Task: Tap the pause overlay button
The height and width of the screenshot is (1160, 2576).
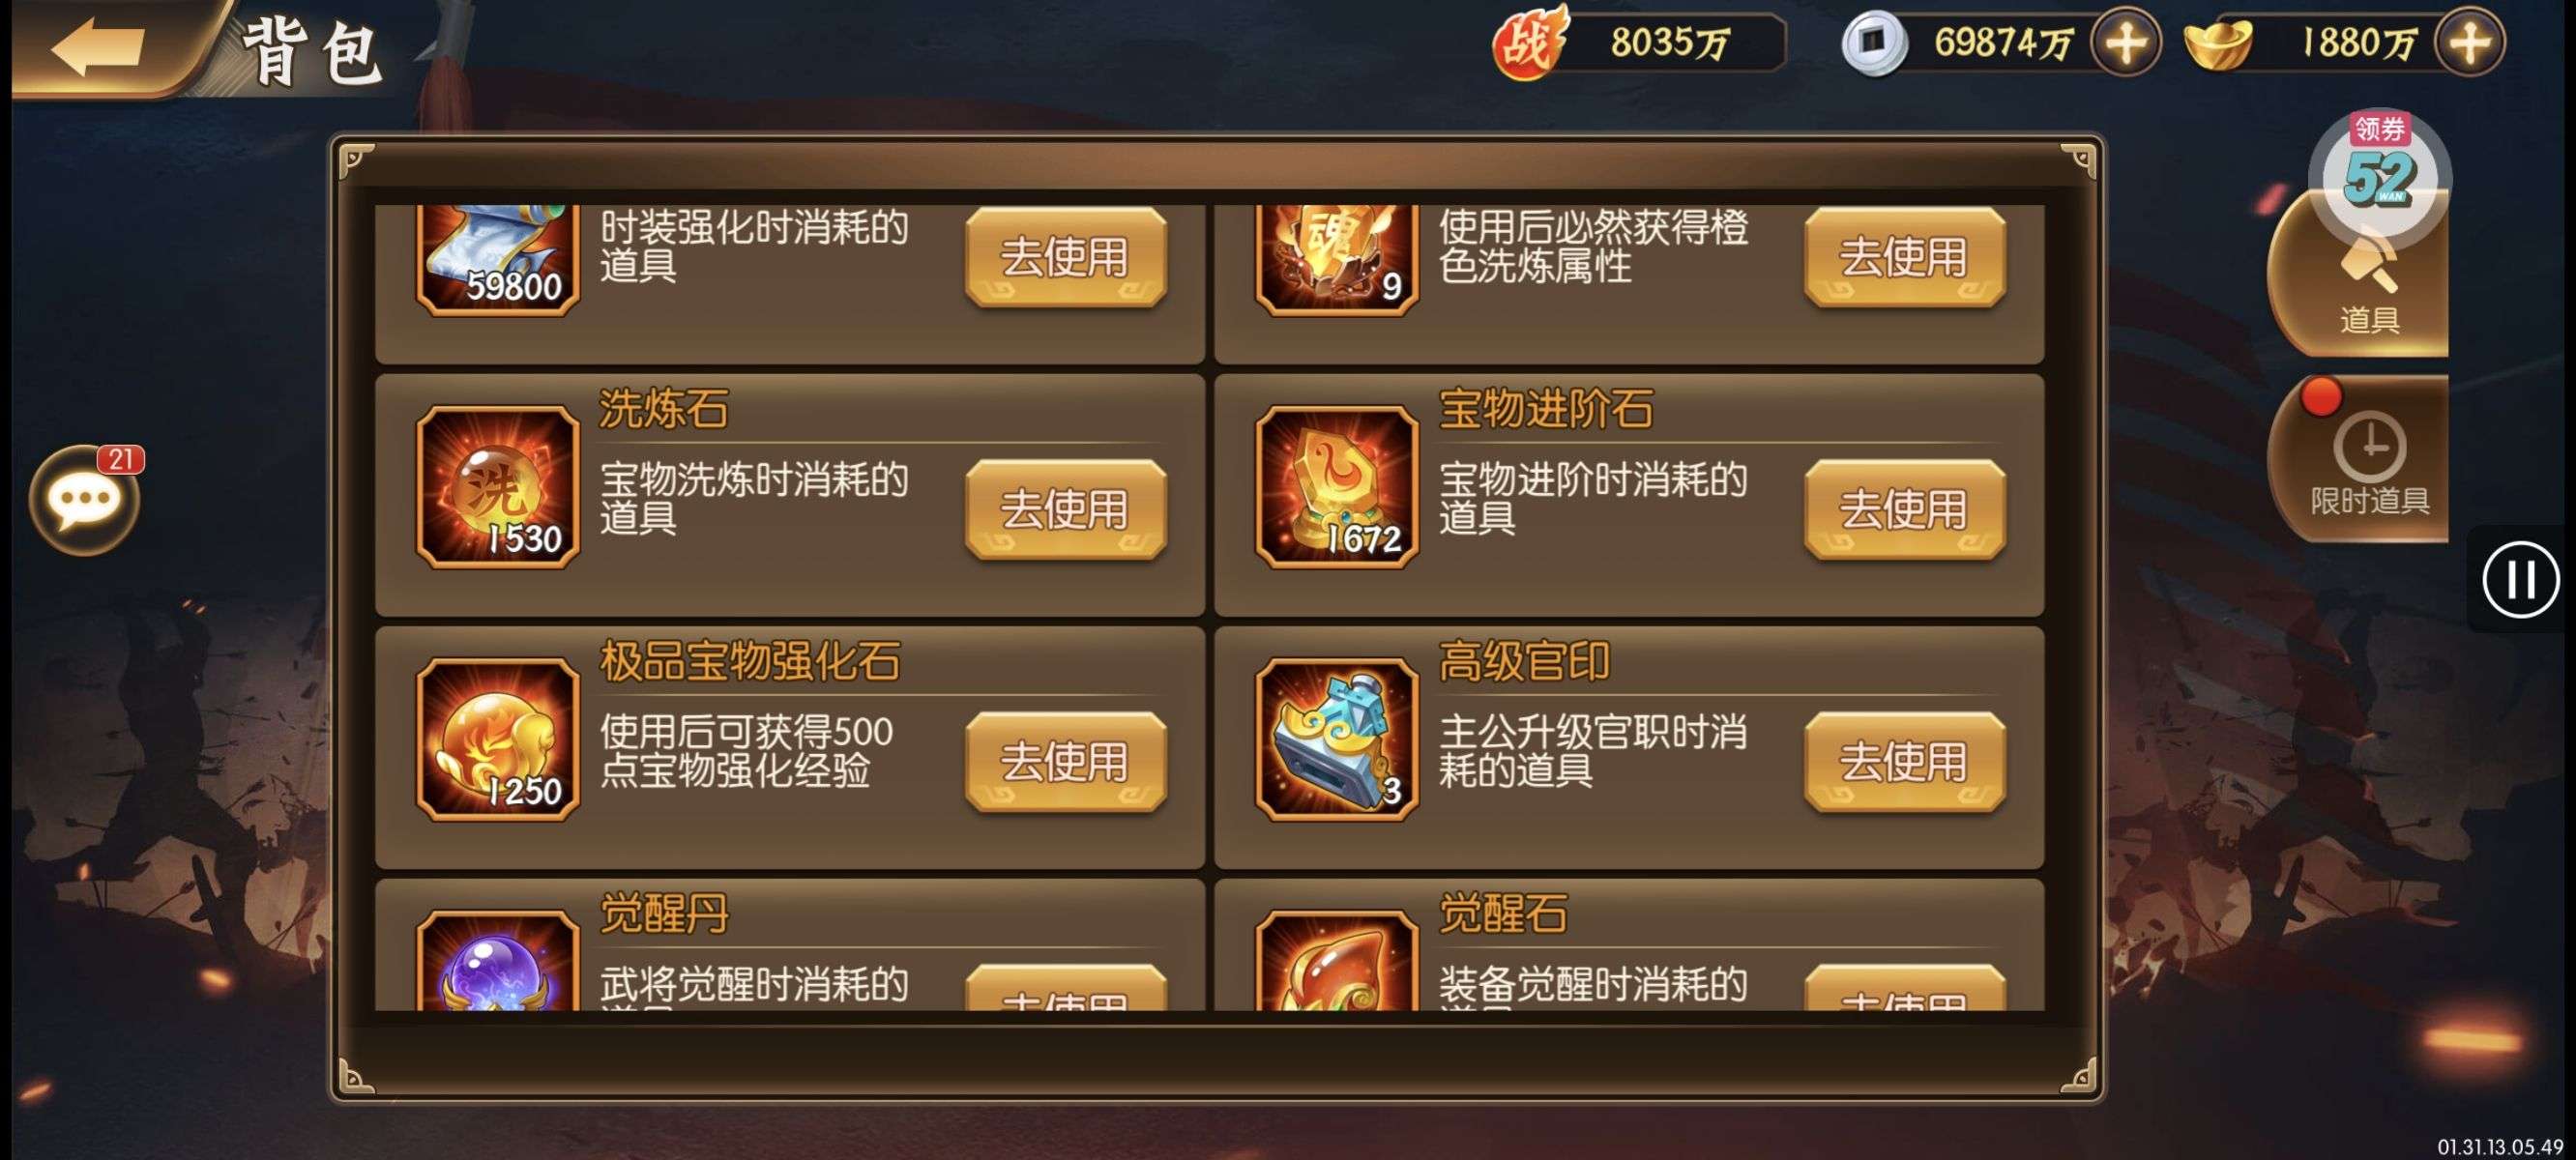Action: pos(2520,579)
